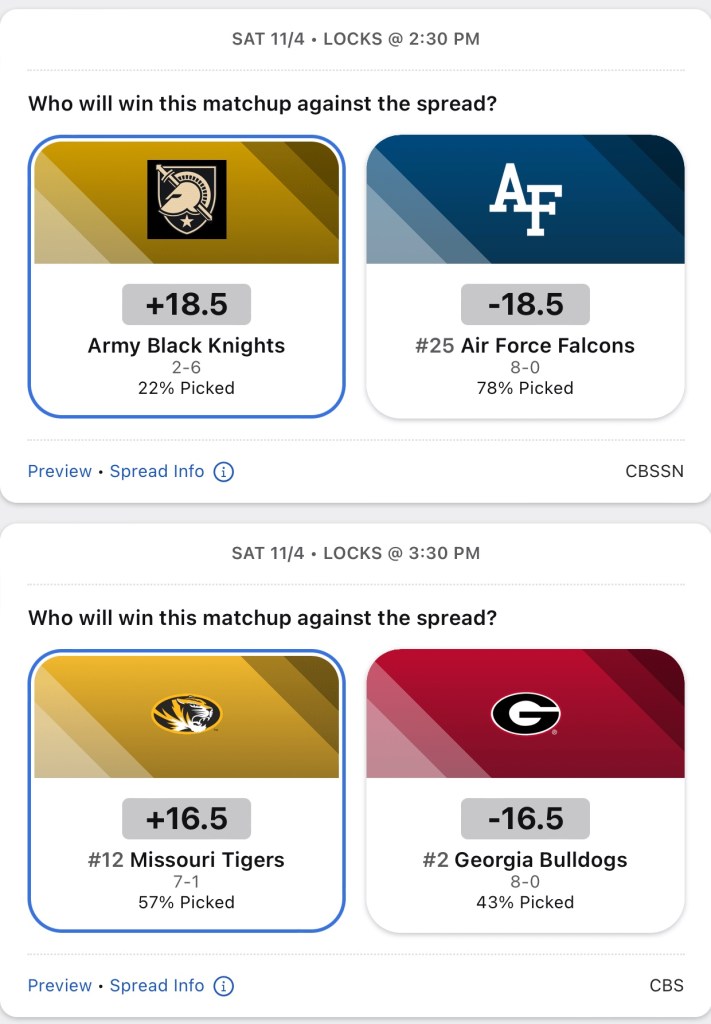Screen dimensions: 711x1024
Task: Click the CBS network label
Action: pyautogui.click(x=666, y=985)
